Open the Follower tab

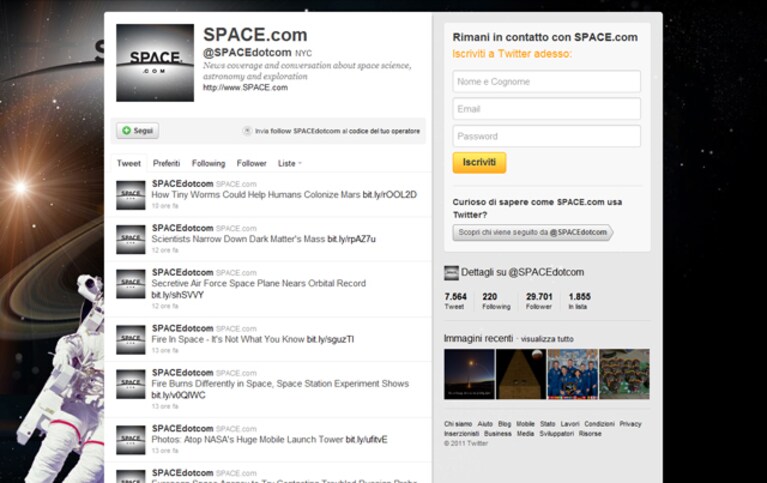pos(251,163)
